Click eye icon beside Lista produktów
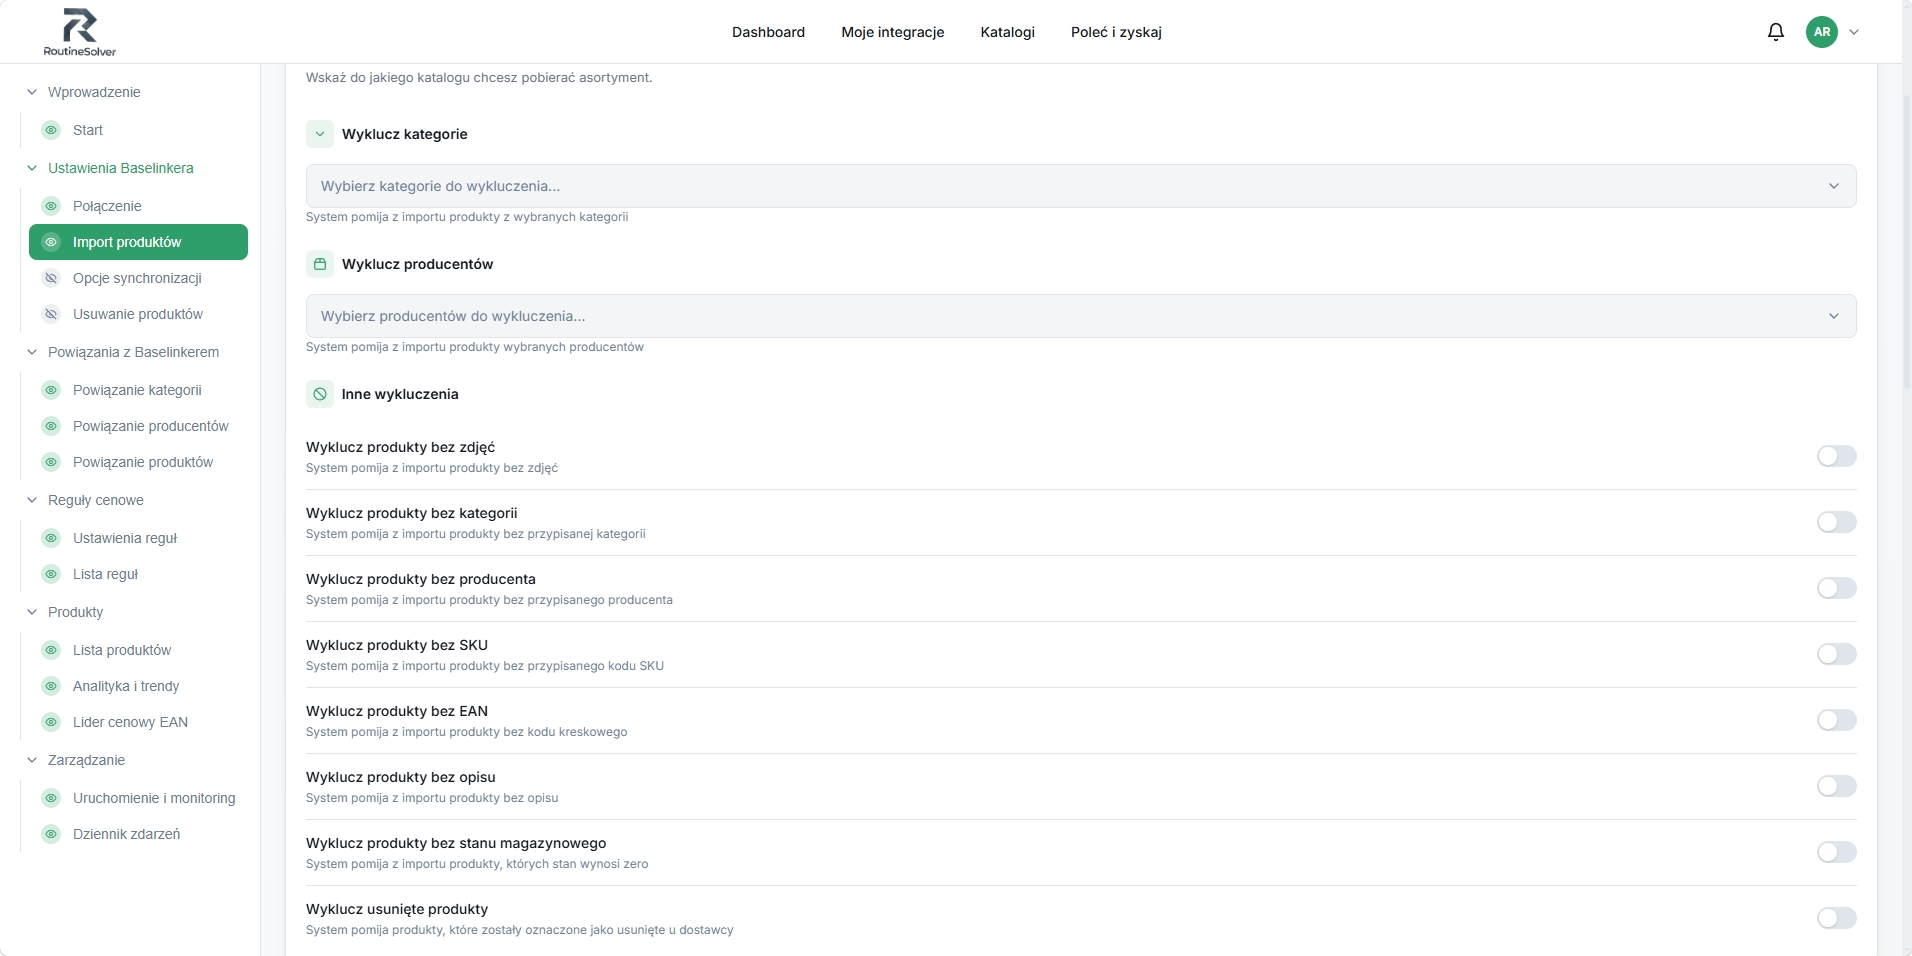The image size is (1912, 956). point(51,650)
